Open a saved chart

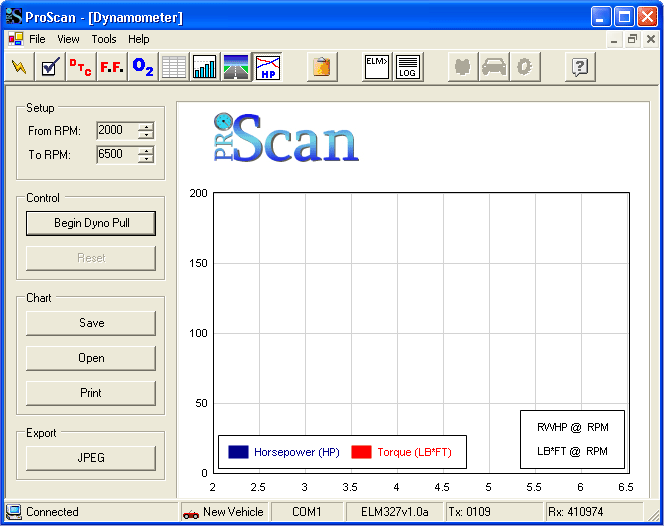(x=91, y=358)
